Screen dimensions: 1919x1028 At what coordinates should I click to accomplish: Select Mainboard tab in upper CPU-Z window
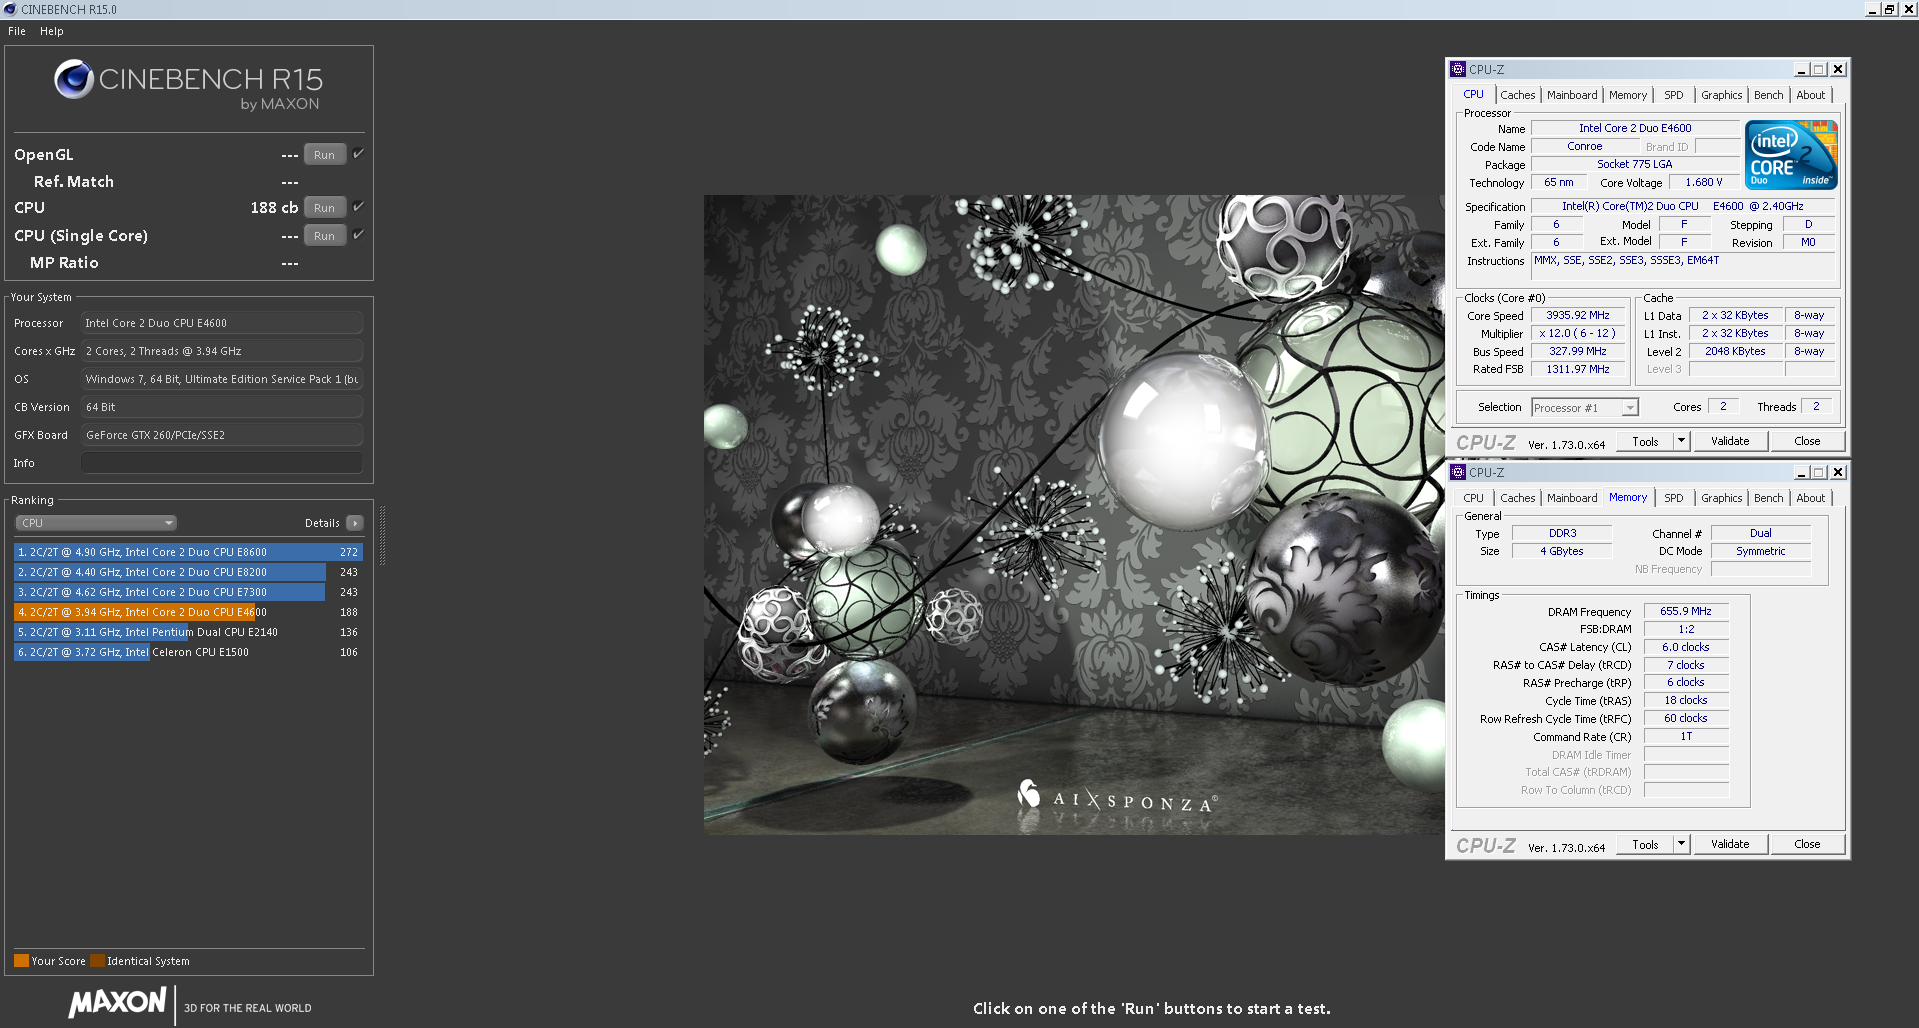1572,95
